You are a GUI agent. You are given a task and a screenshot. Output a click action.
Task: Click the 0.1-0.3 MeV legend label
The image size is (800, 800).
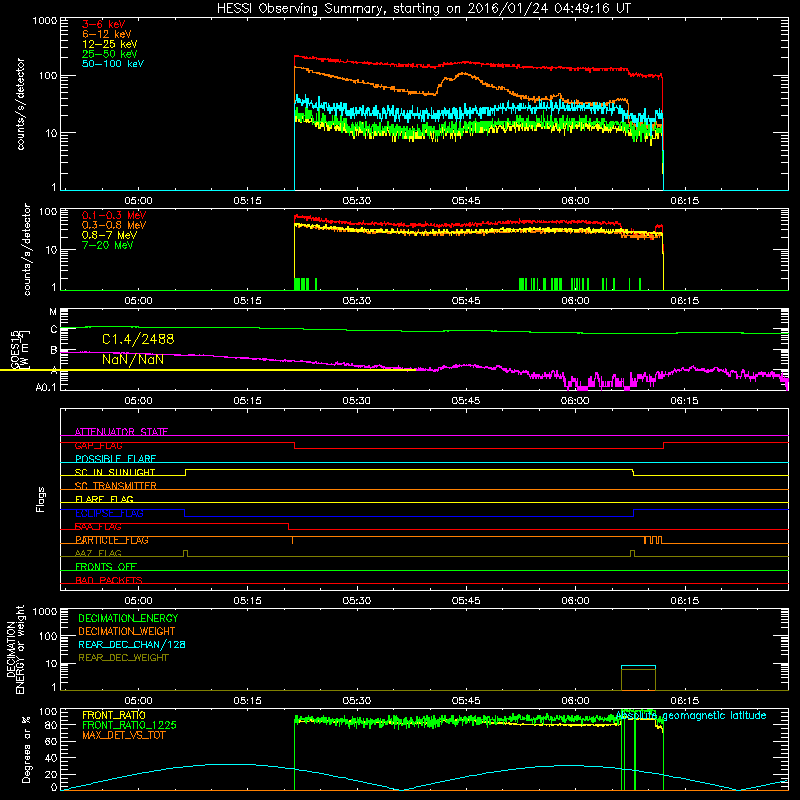tap(114, 215)
